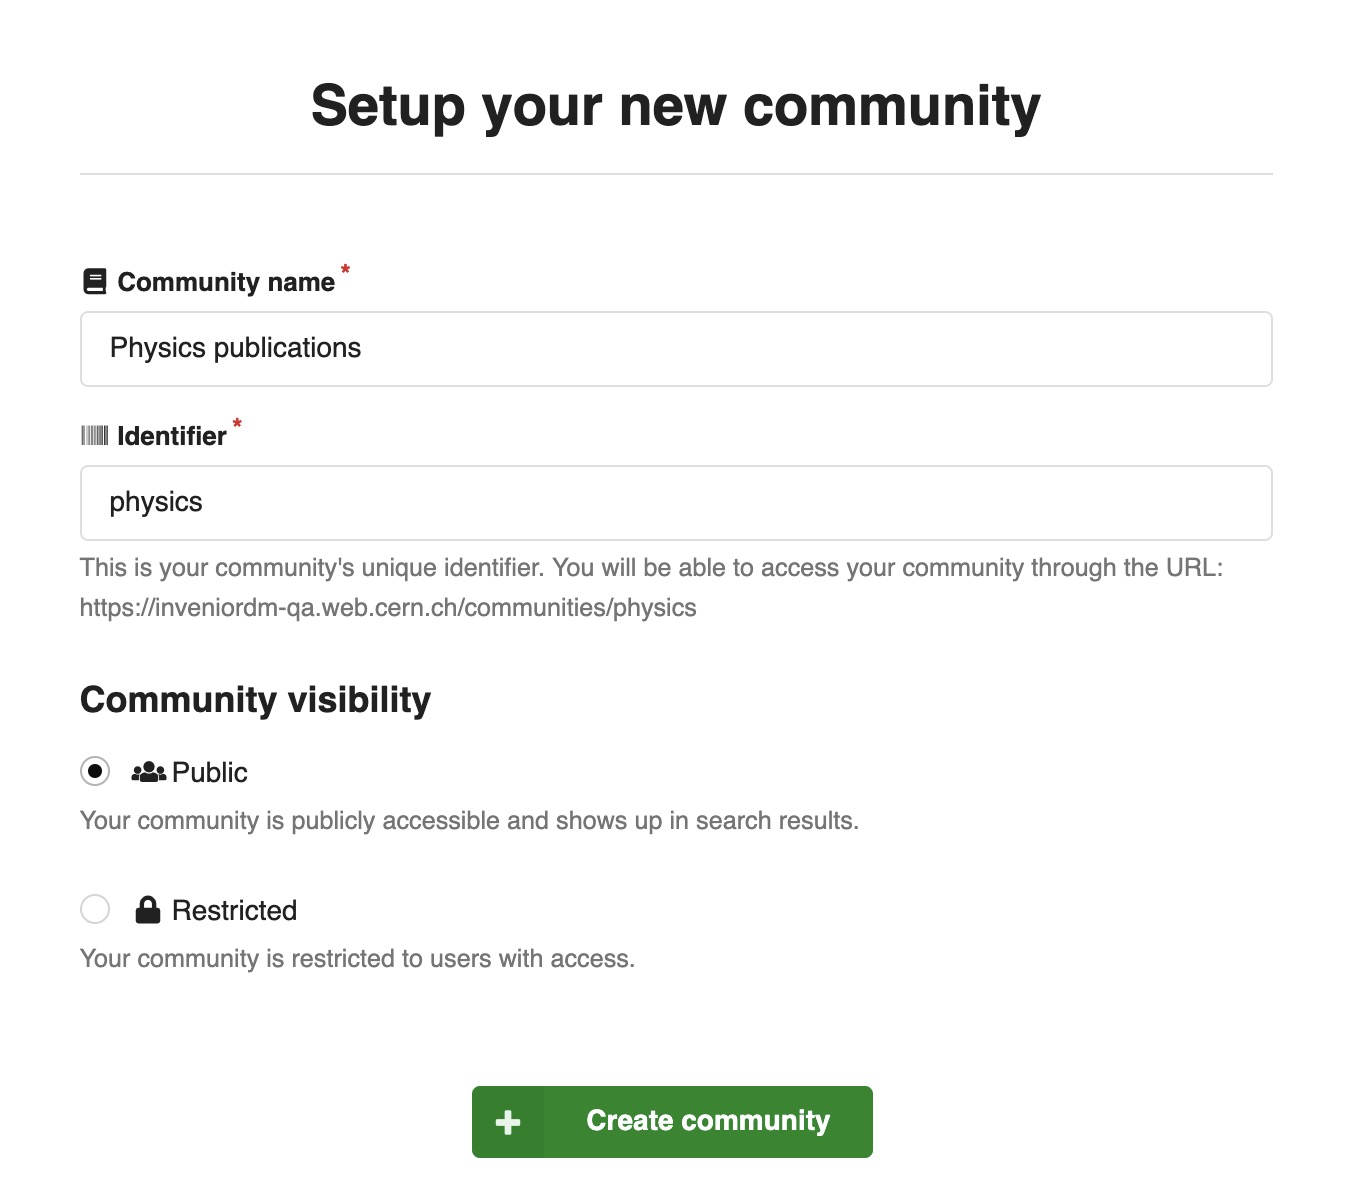Focus the Identifier input field containing physics
This screenshot has height=1190, width=1346.
click(676, 503)
